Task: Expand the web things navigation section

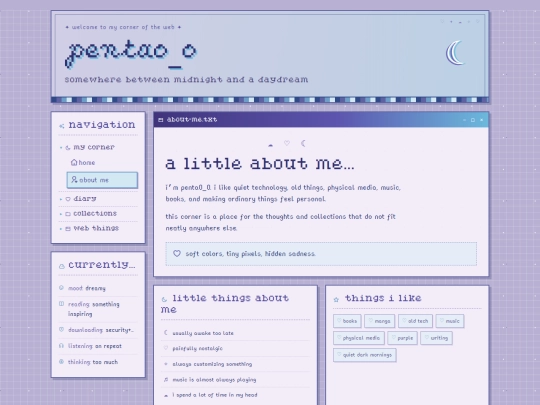Action: [x=98, y=228]
